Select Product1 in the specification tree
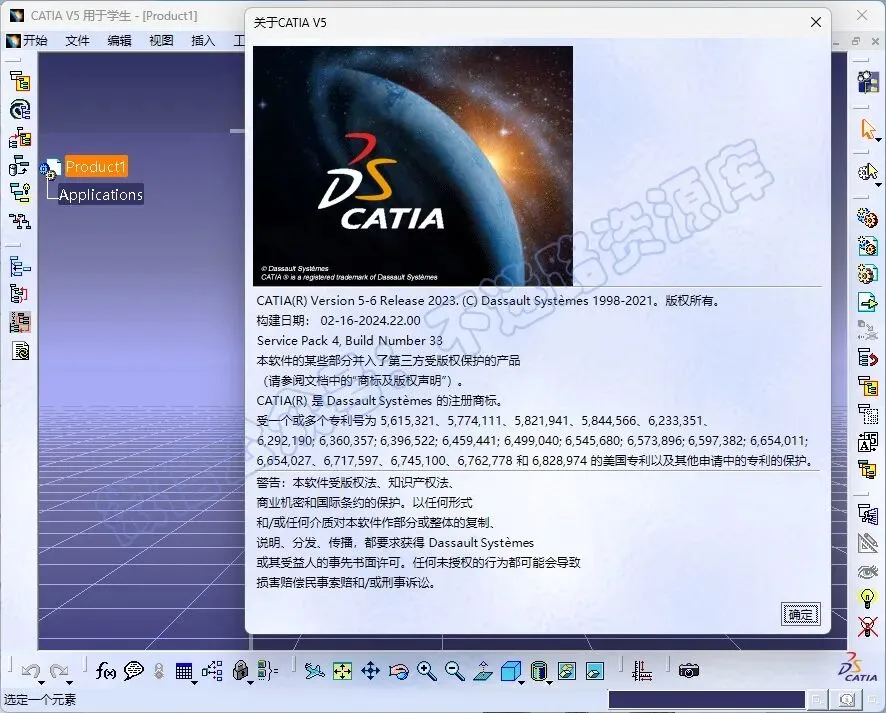Screen dimensions: 886x713 [x=95, y=167]
